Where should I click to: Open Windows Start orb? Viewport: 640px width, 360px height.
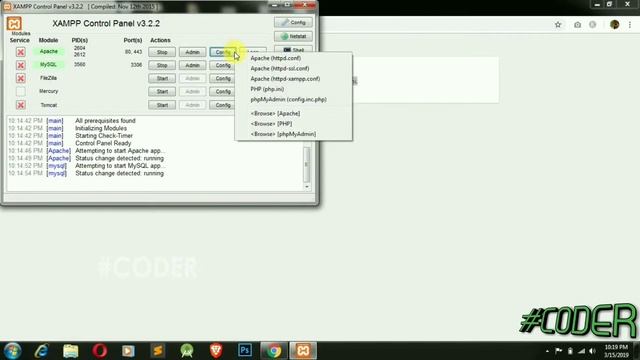pos(13,351)
